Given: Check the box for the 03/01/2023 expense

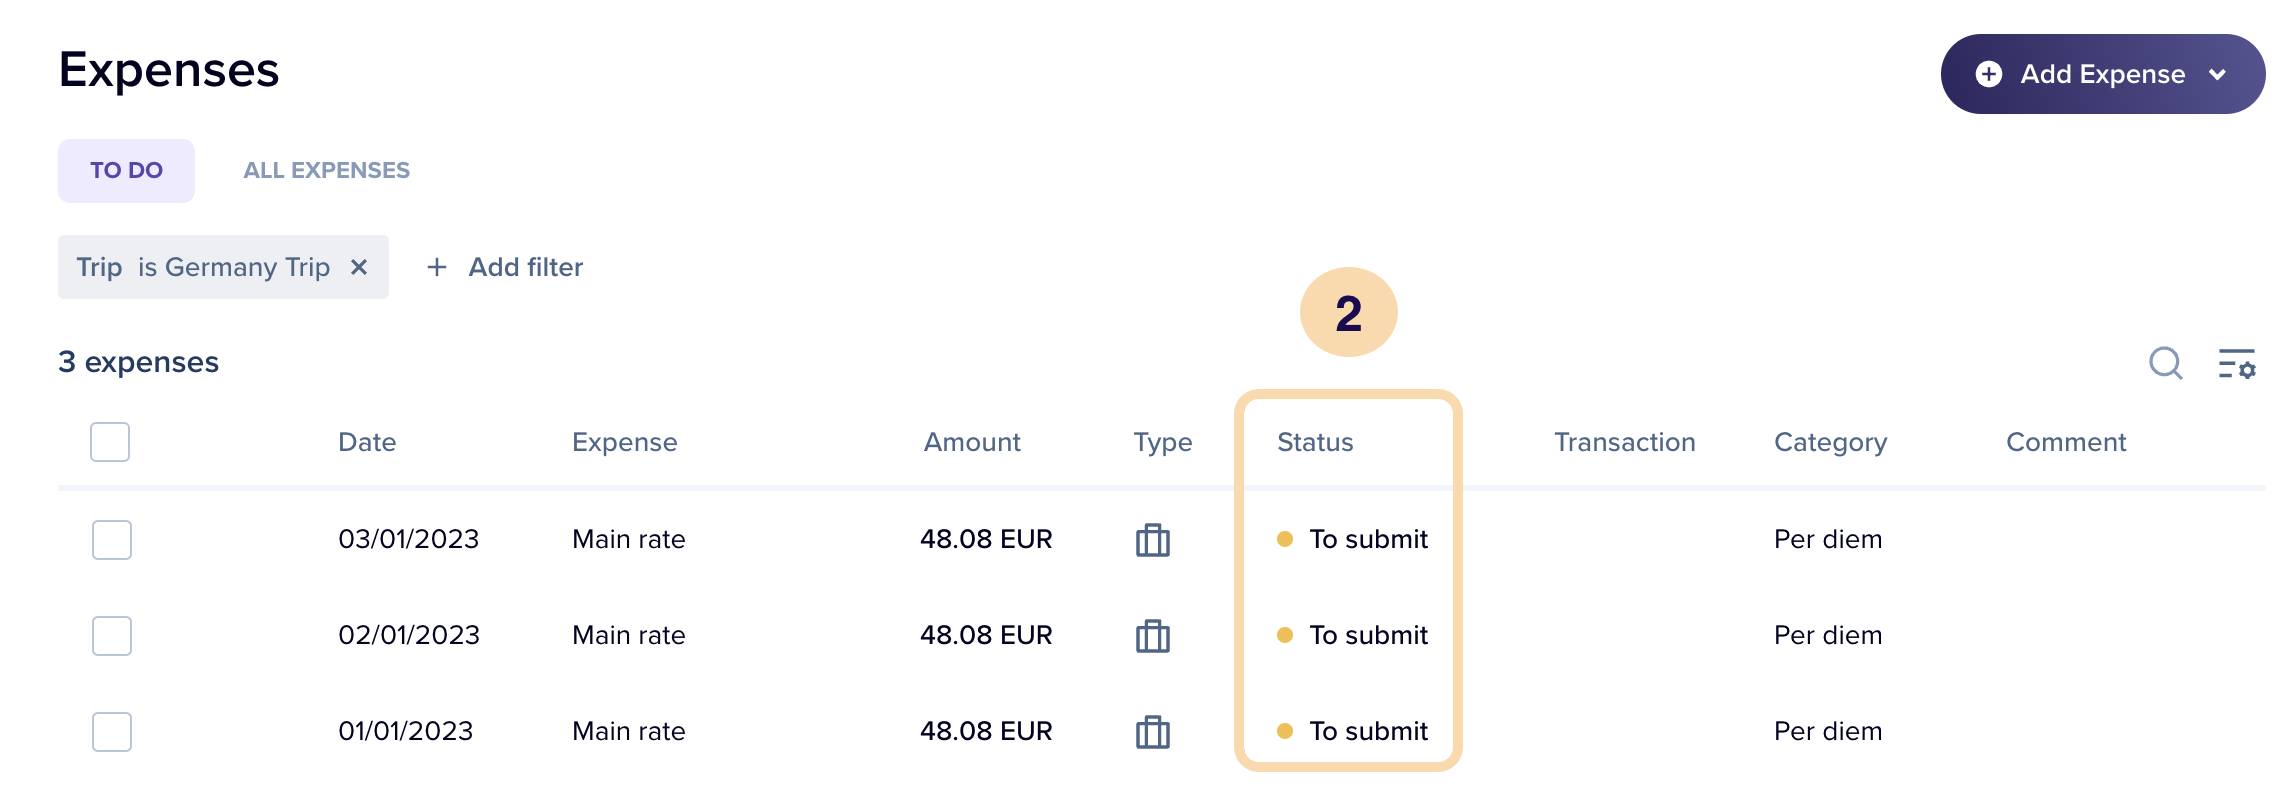Looking at the screenshot, I should (112, 540).
